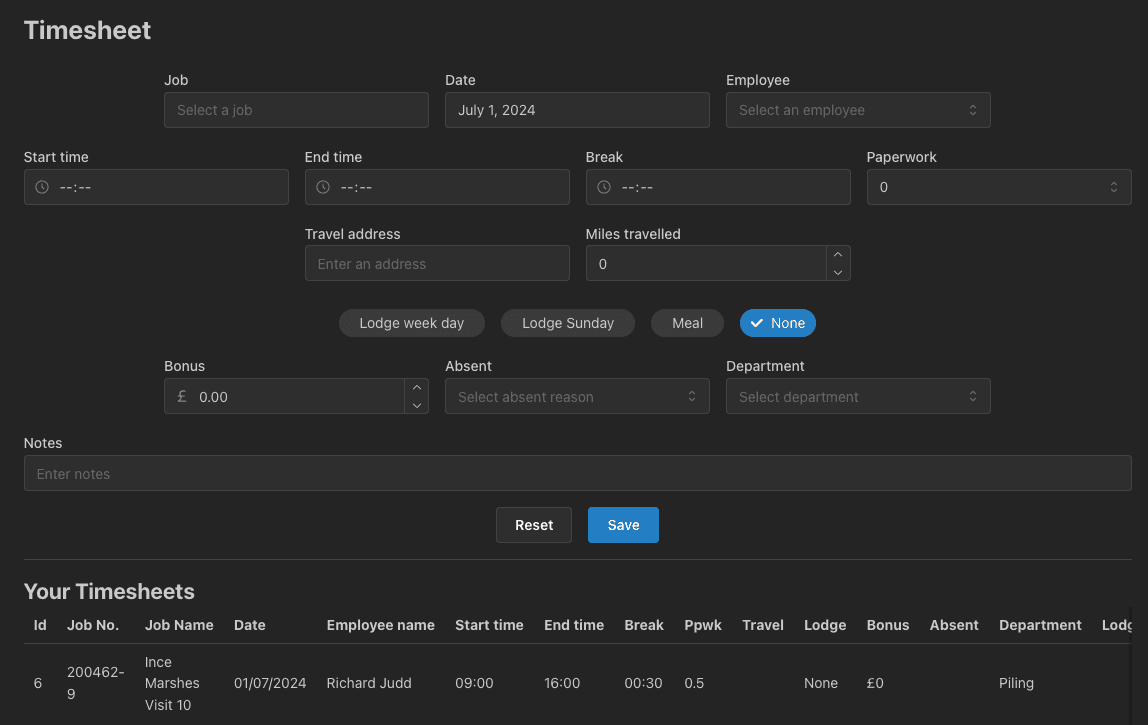Click the Reset button
This screenshot has height=725, width=1148.
point(533,524)
